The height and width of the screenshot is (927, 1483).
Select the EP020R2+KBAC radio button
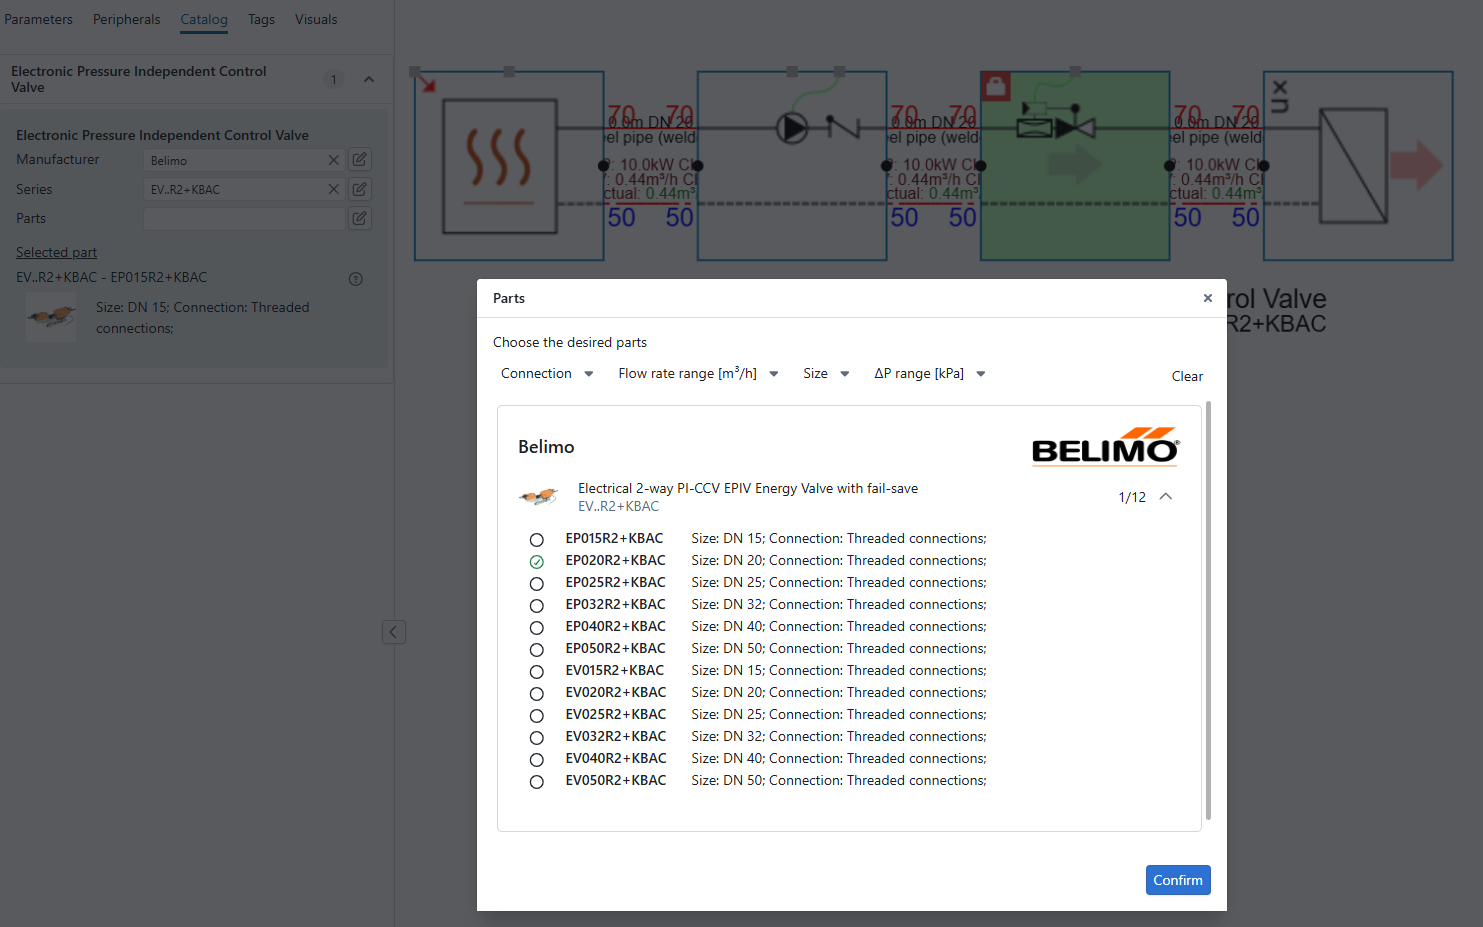click(x=537, y=562)
